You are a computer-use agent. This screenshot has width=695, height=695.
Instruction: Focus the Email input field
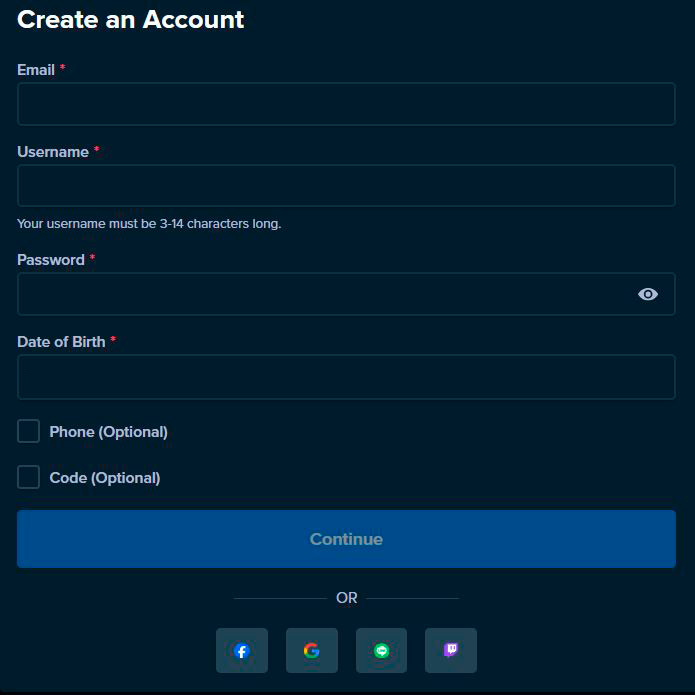(x=346, y=104)
